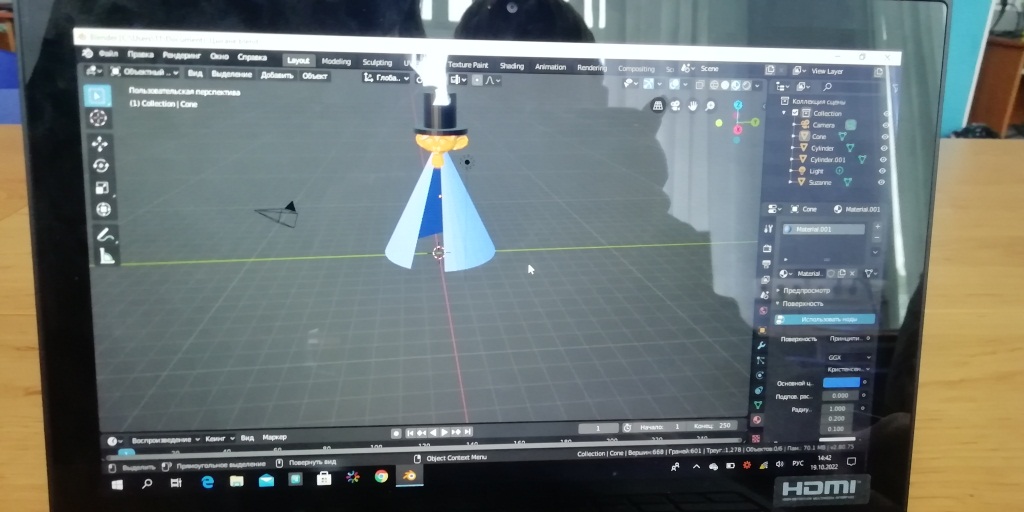The width and height of the screenshot is (1024, 512).
Task: Open Output properties tab
Action: (767, 264)
